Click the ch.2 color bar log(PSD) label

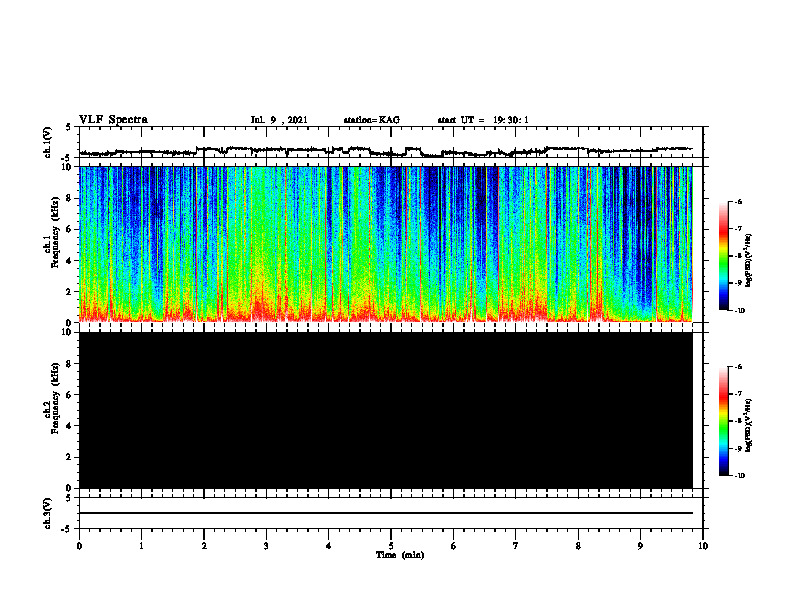tap(749, 426)
